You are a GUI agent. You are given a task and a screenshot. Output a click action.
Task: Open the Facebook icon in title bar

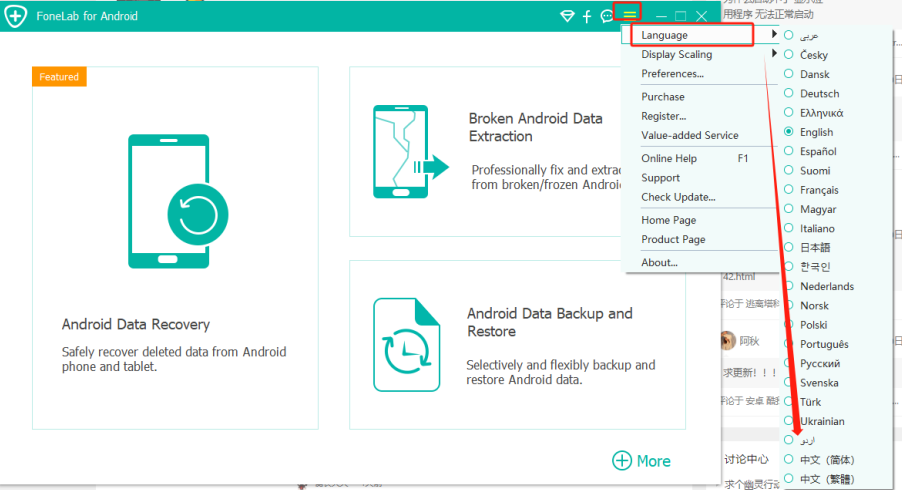click(587, 16)
